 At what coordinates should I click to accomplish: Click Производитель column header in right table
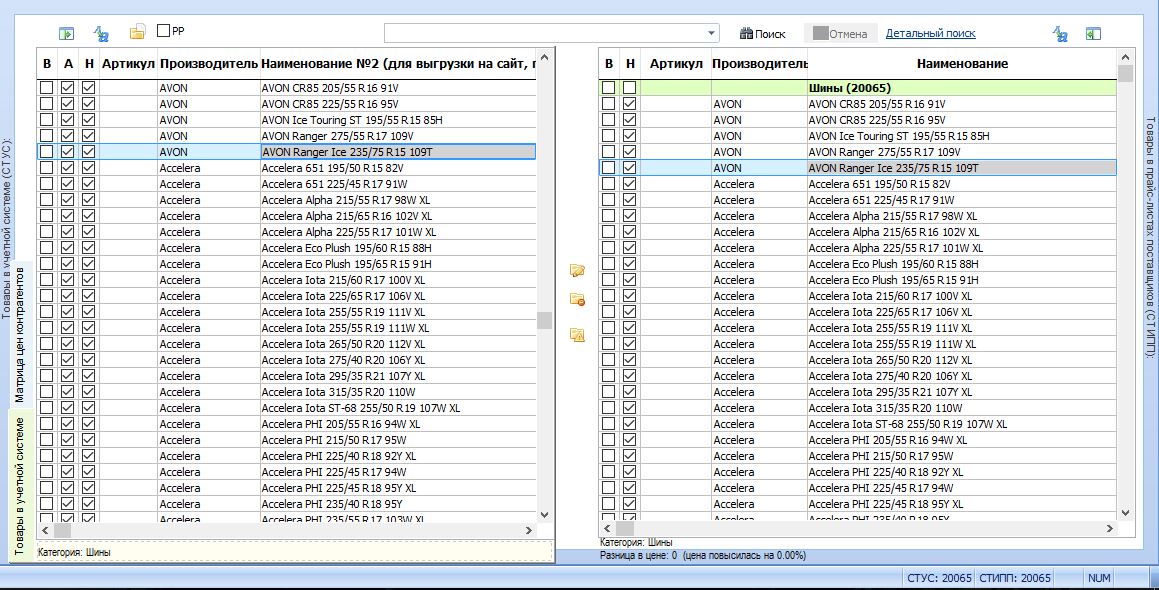point(759,64)
